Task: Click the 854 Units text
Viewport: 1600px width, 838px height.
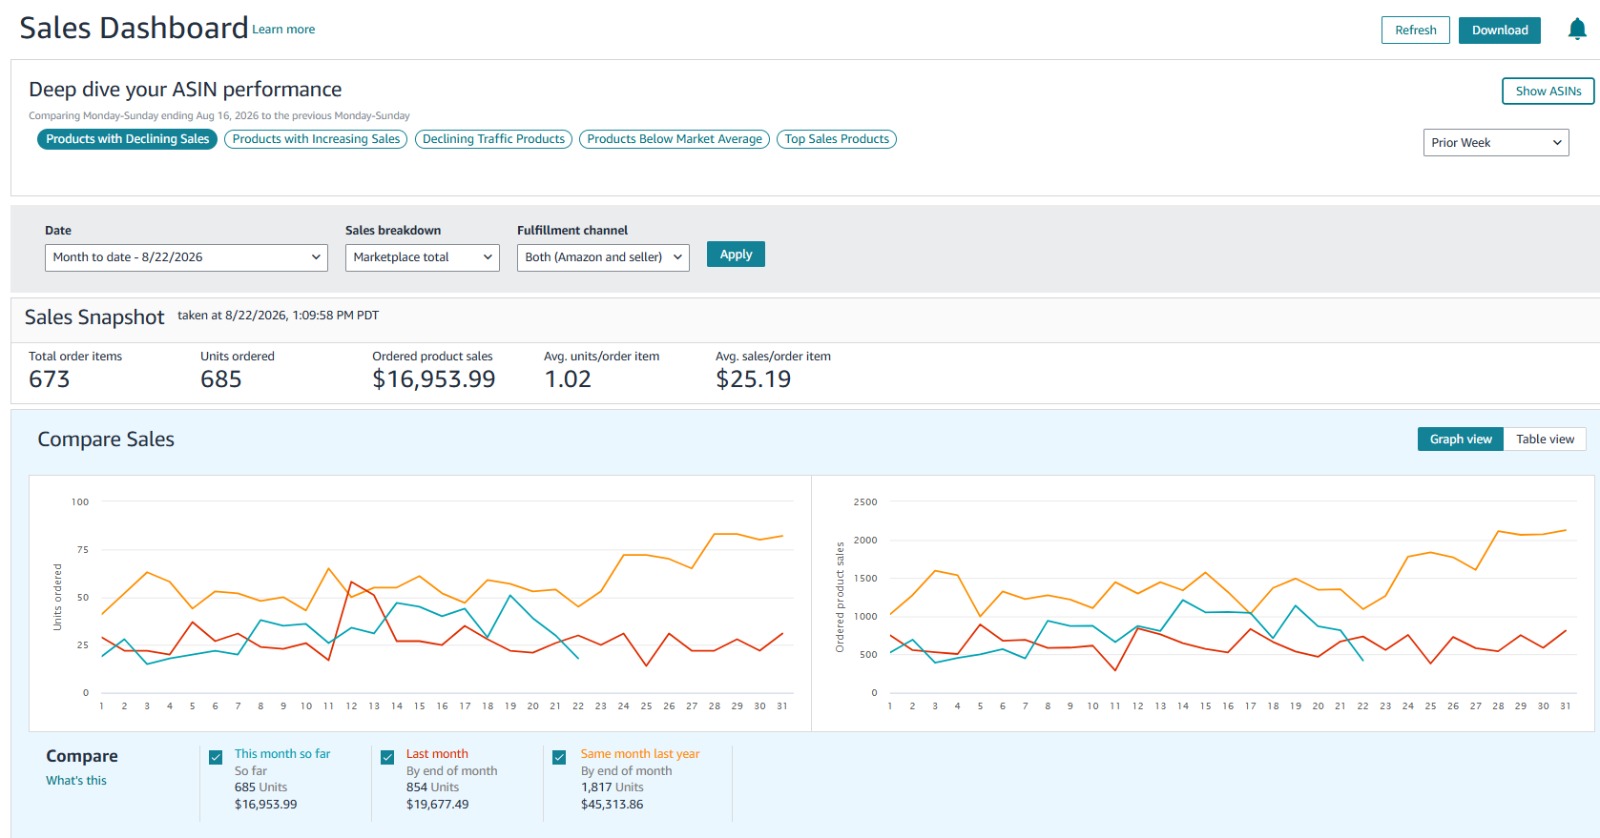Action: pos(432,787)
